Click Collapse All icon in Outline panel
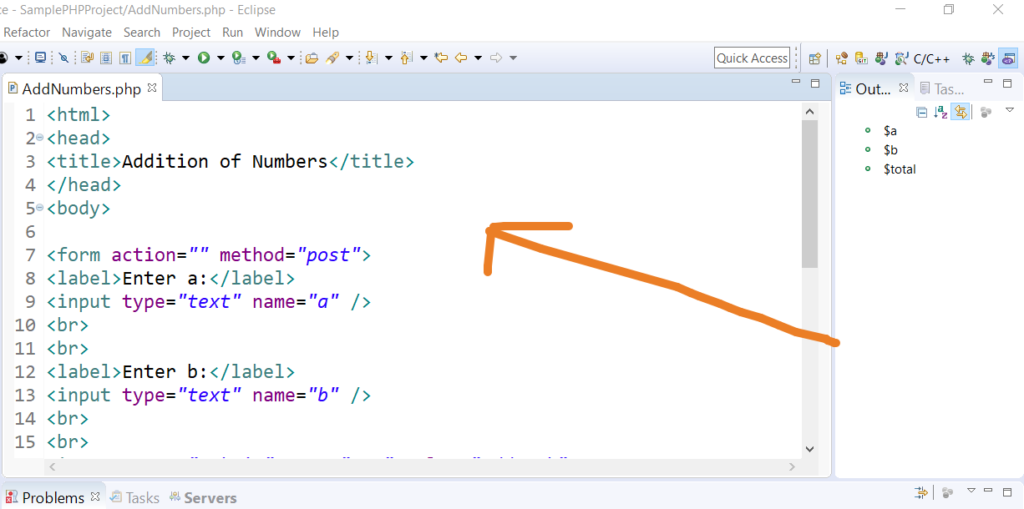Viewport: 1024px width, 509px height. coord(922,112)
